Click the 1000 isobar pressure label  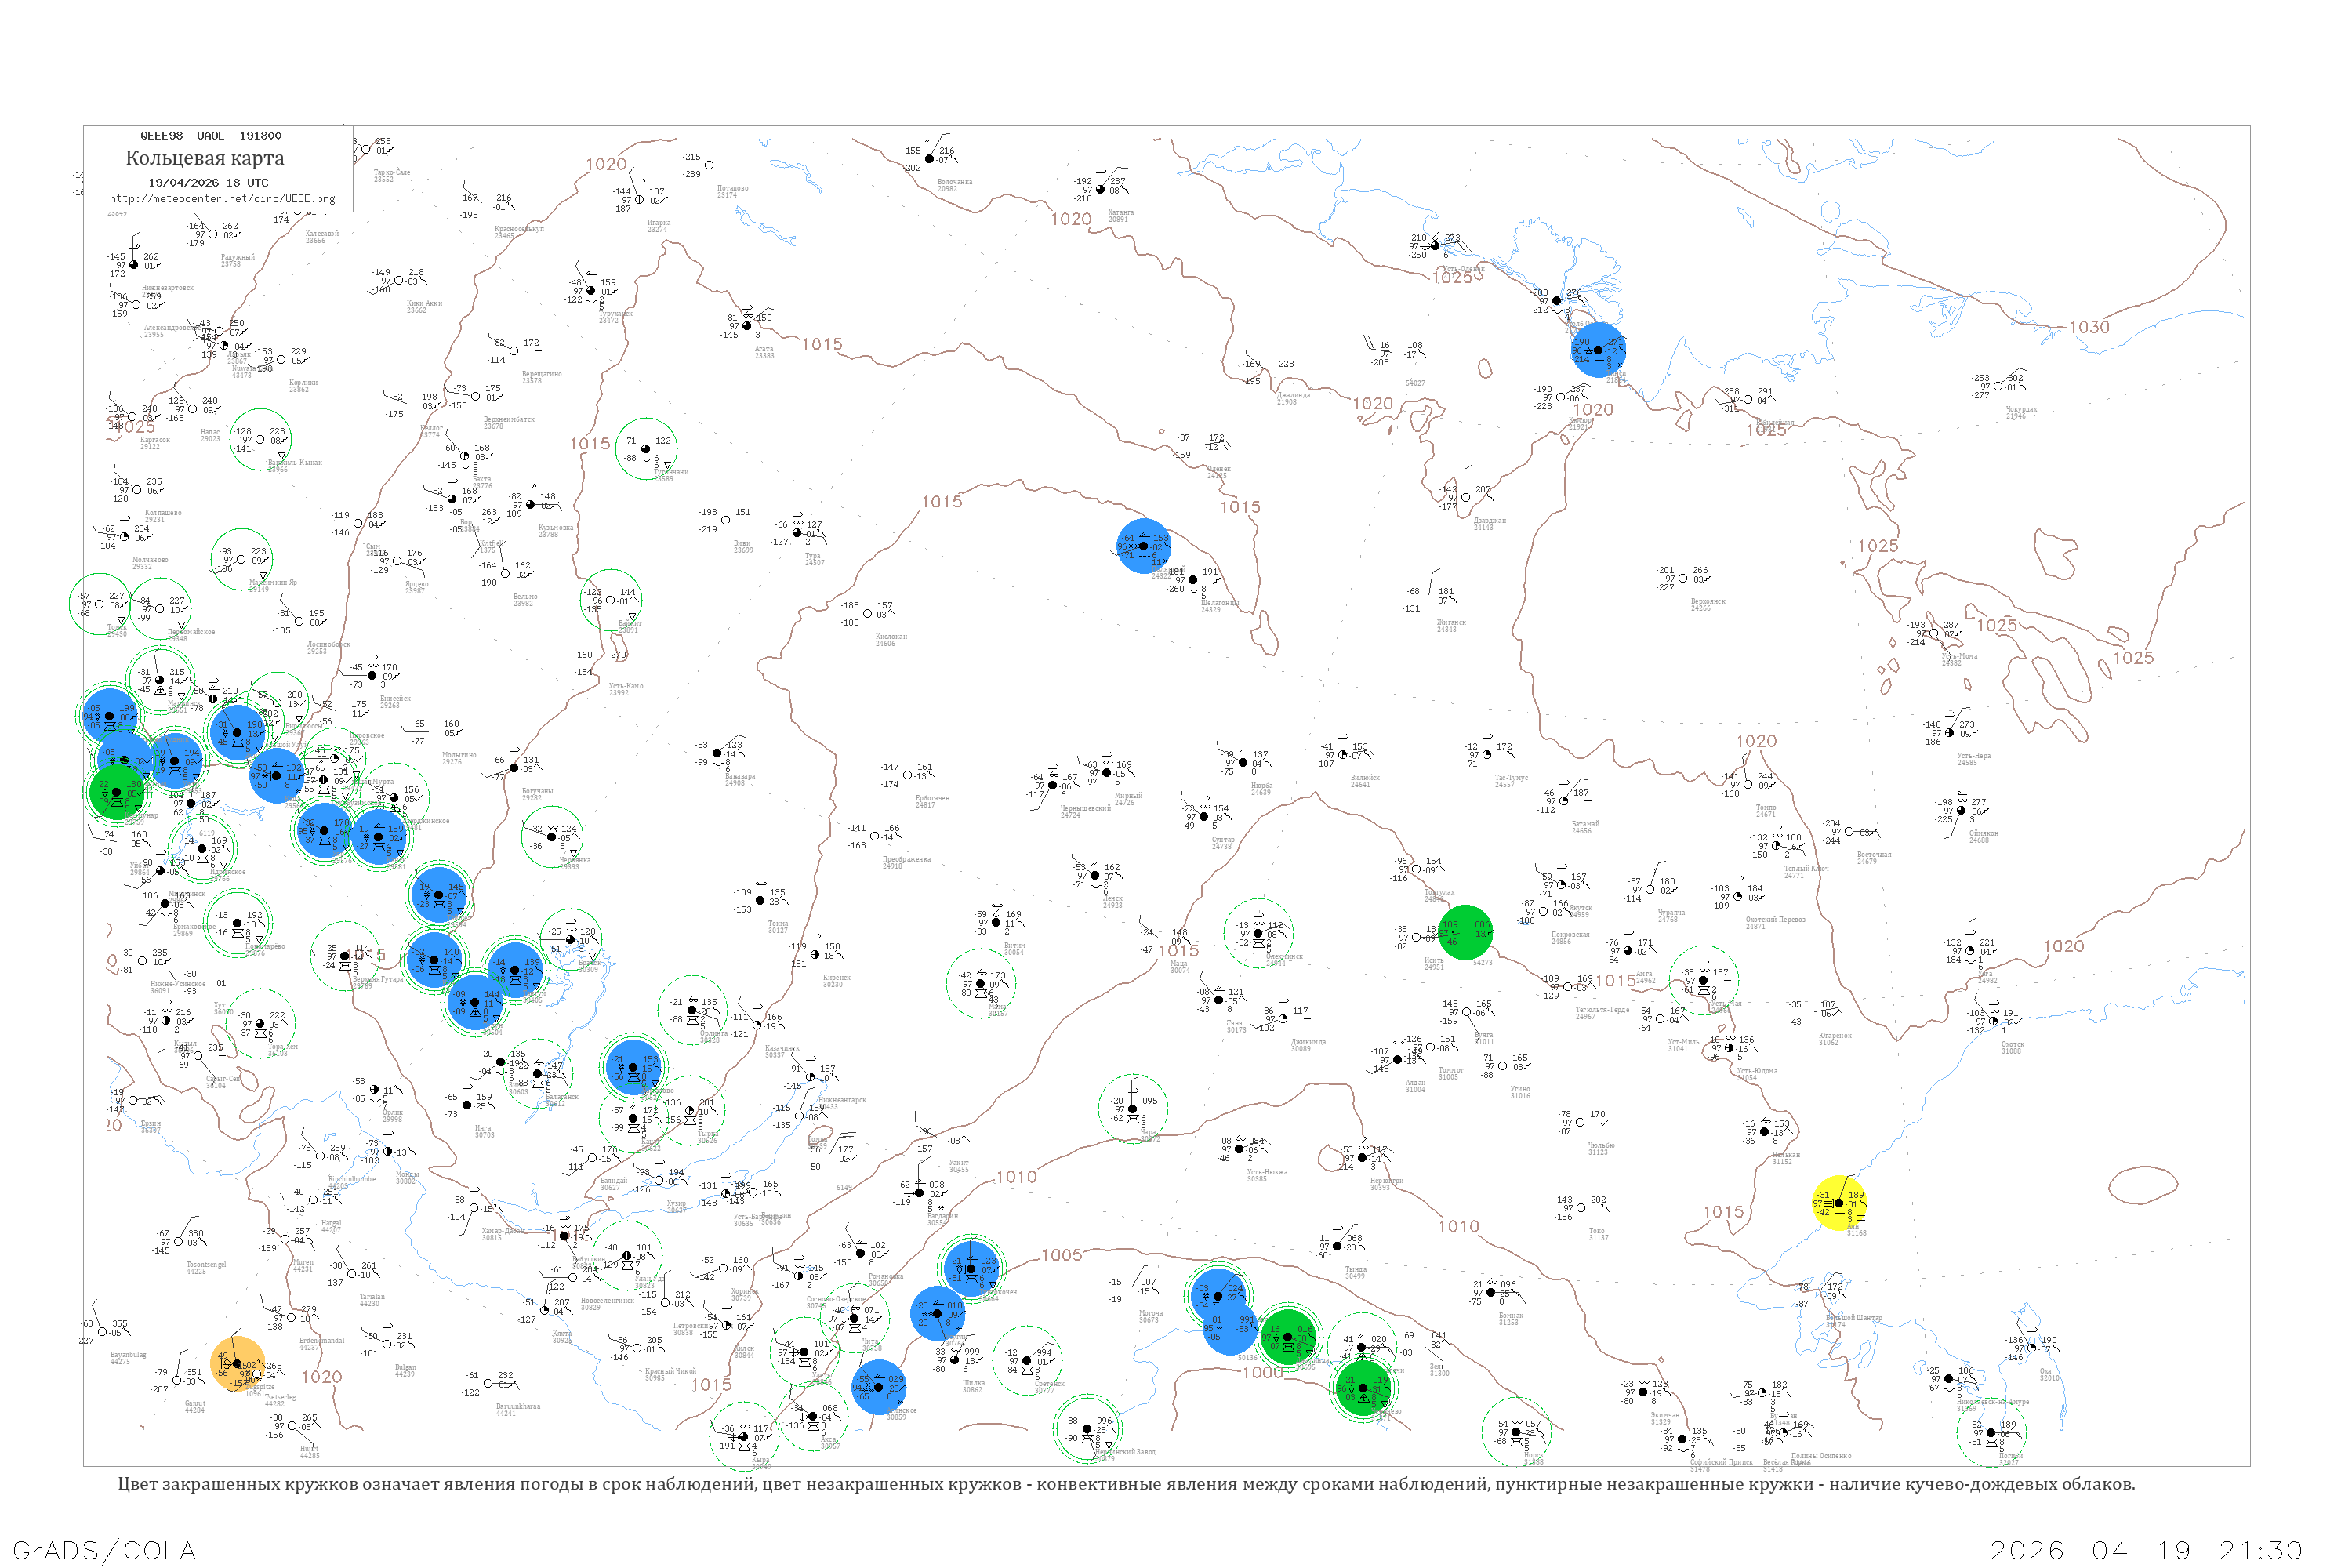(1262, 1372)
